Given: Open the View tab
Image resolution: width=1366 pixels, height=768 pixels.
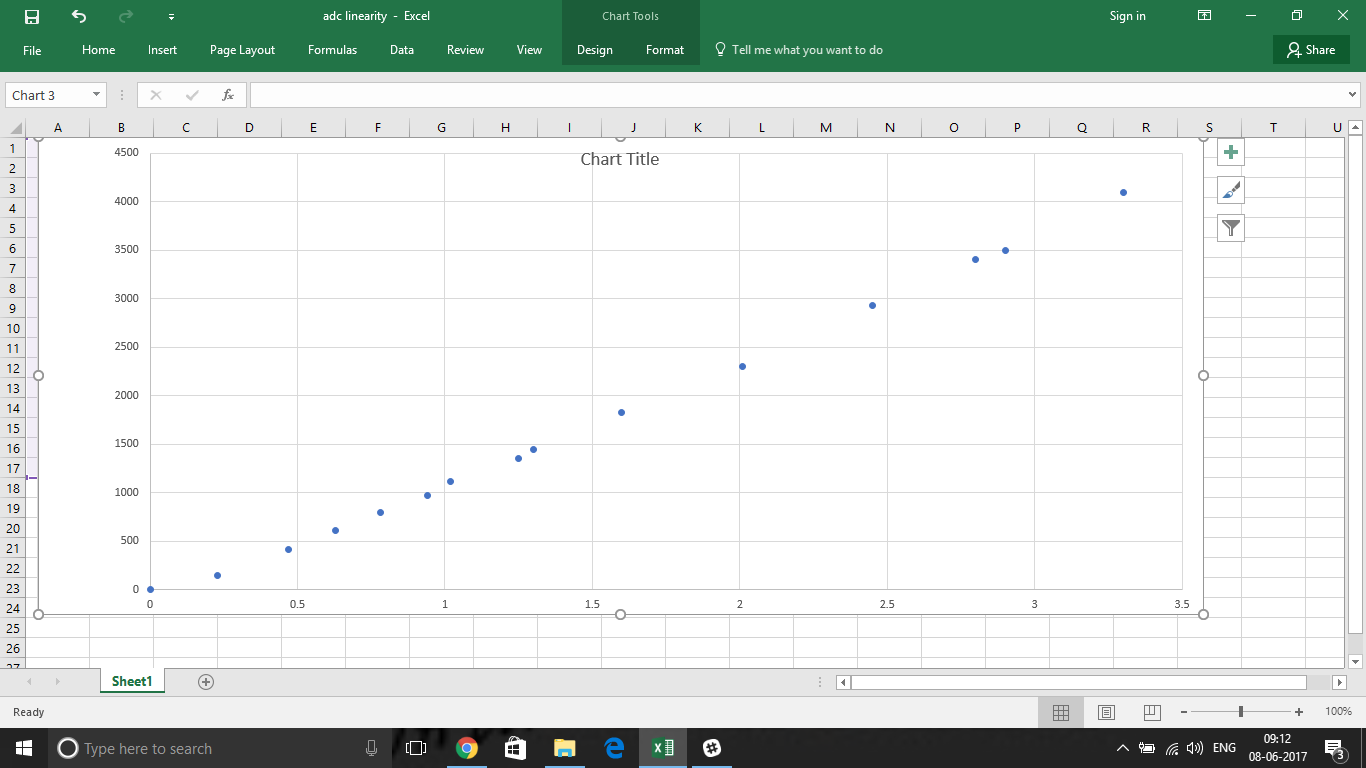Looking at the screenshot, I should pyautogui.click(x=529, y=50).
